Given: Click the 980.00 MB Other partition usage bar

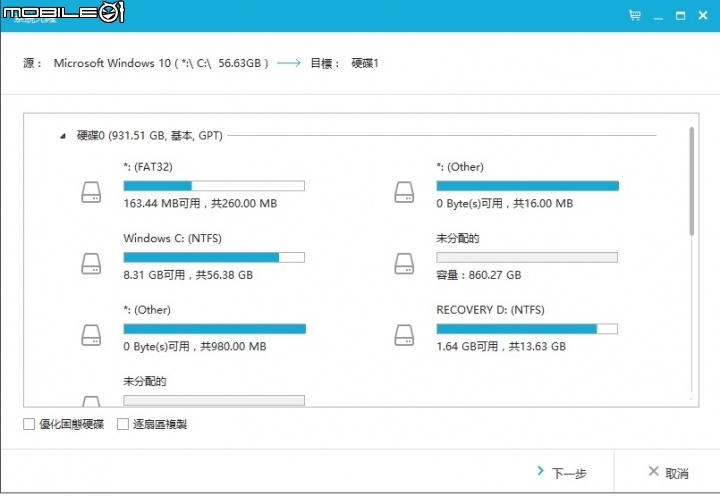Looking at the screenshot, I should (x=214, y=329).
